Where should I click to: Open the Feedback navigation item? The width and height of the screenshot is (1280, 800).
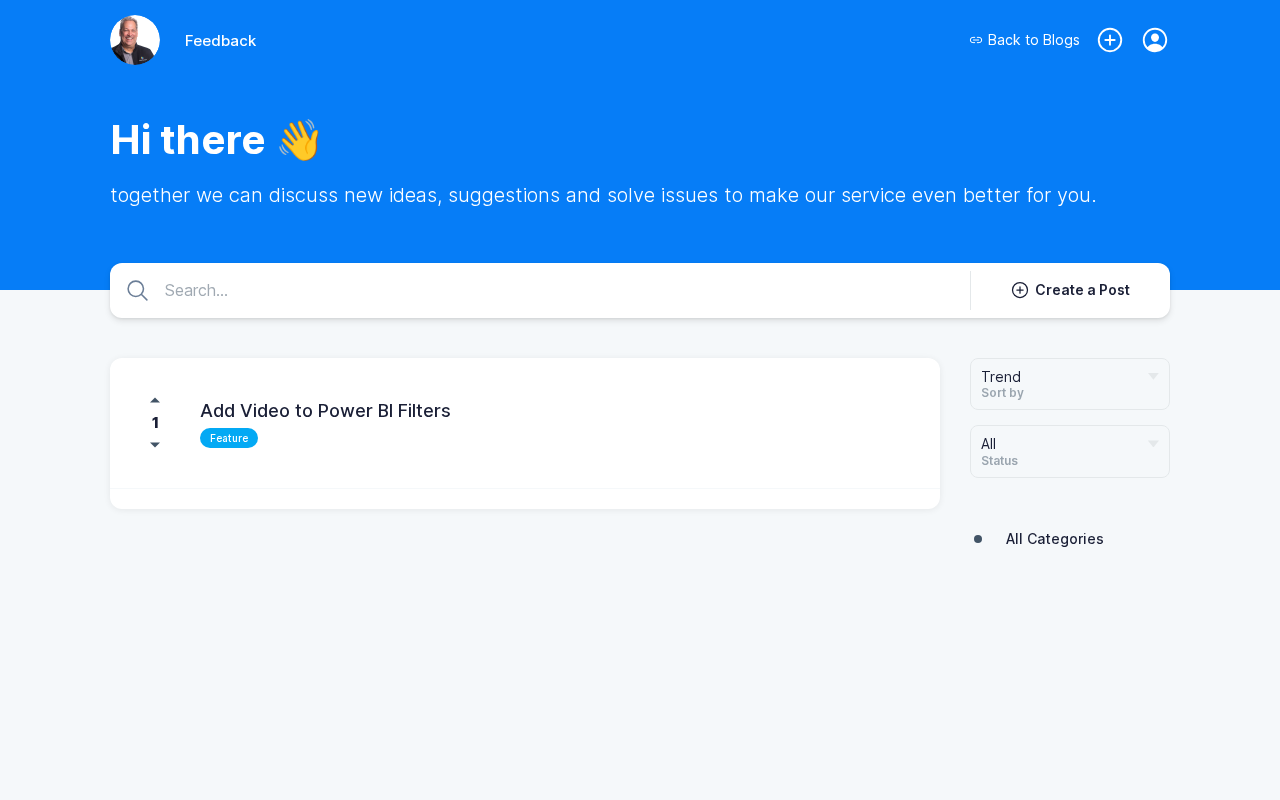tap(220, 41)
